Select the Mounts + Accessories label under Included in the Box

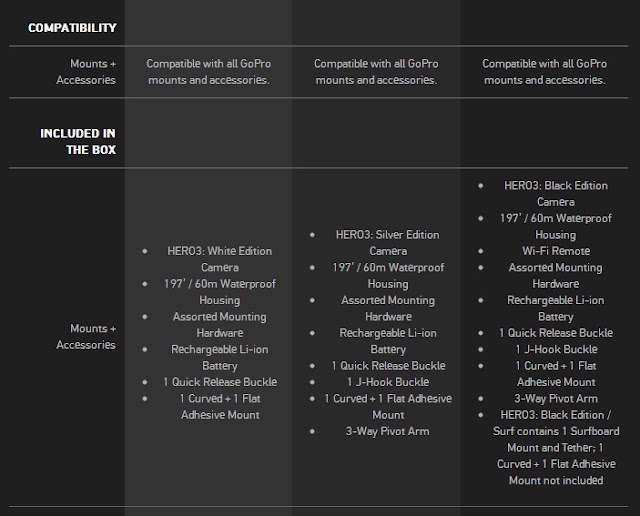pyautogui.click(x=86, y=337)
